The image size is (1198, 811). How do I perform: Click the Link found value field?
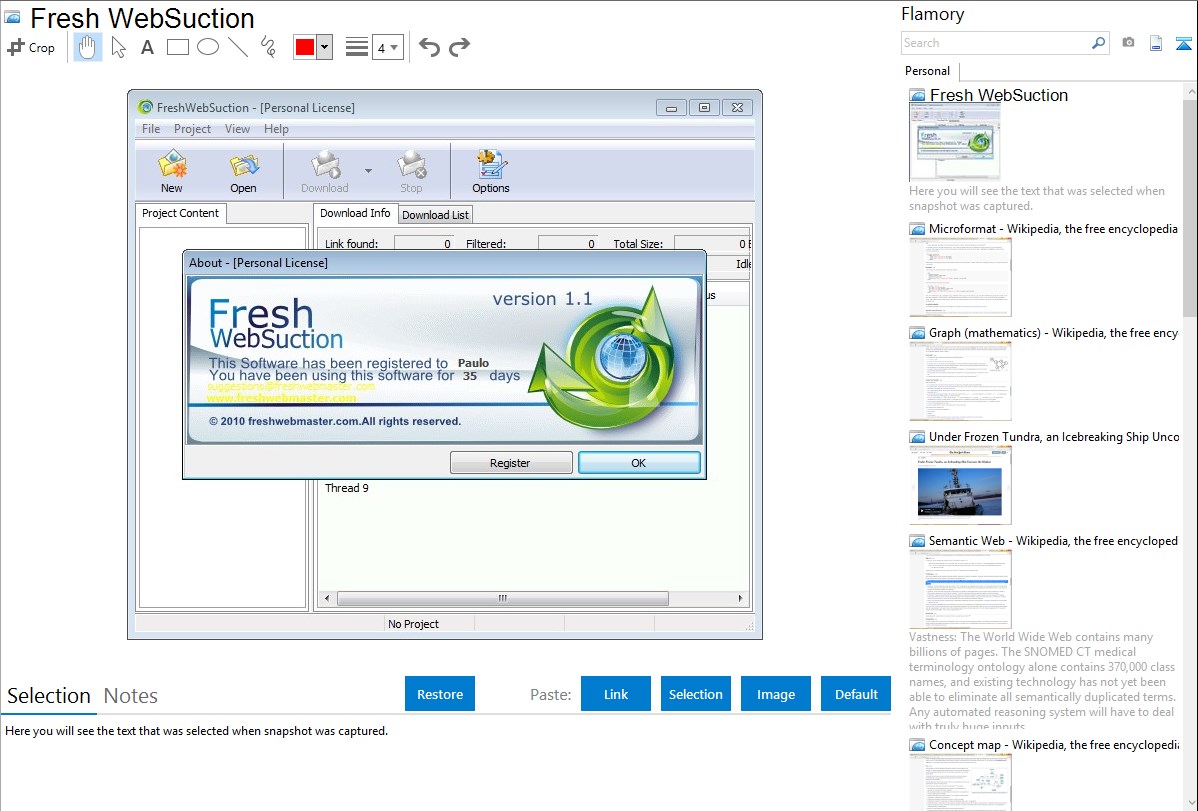425,243
